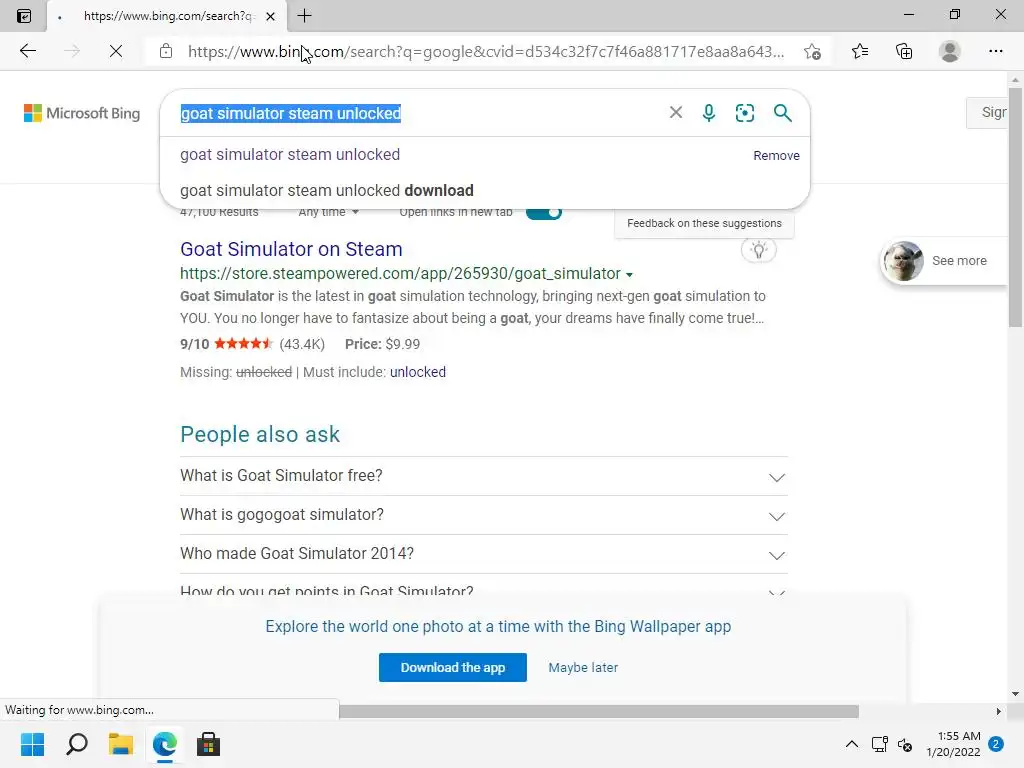Expand Who made Goat Simulator 2014?

[484, 554]
